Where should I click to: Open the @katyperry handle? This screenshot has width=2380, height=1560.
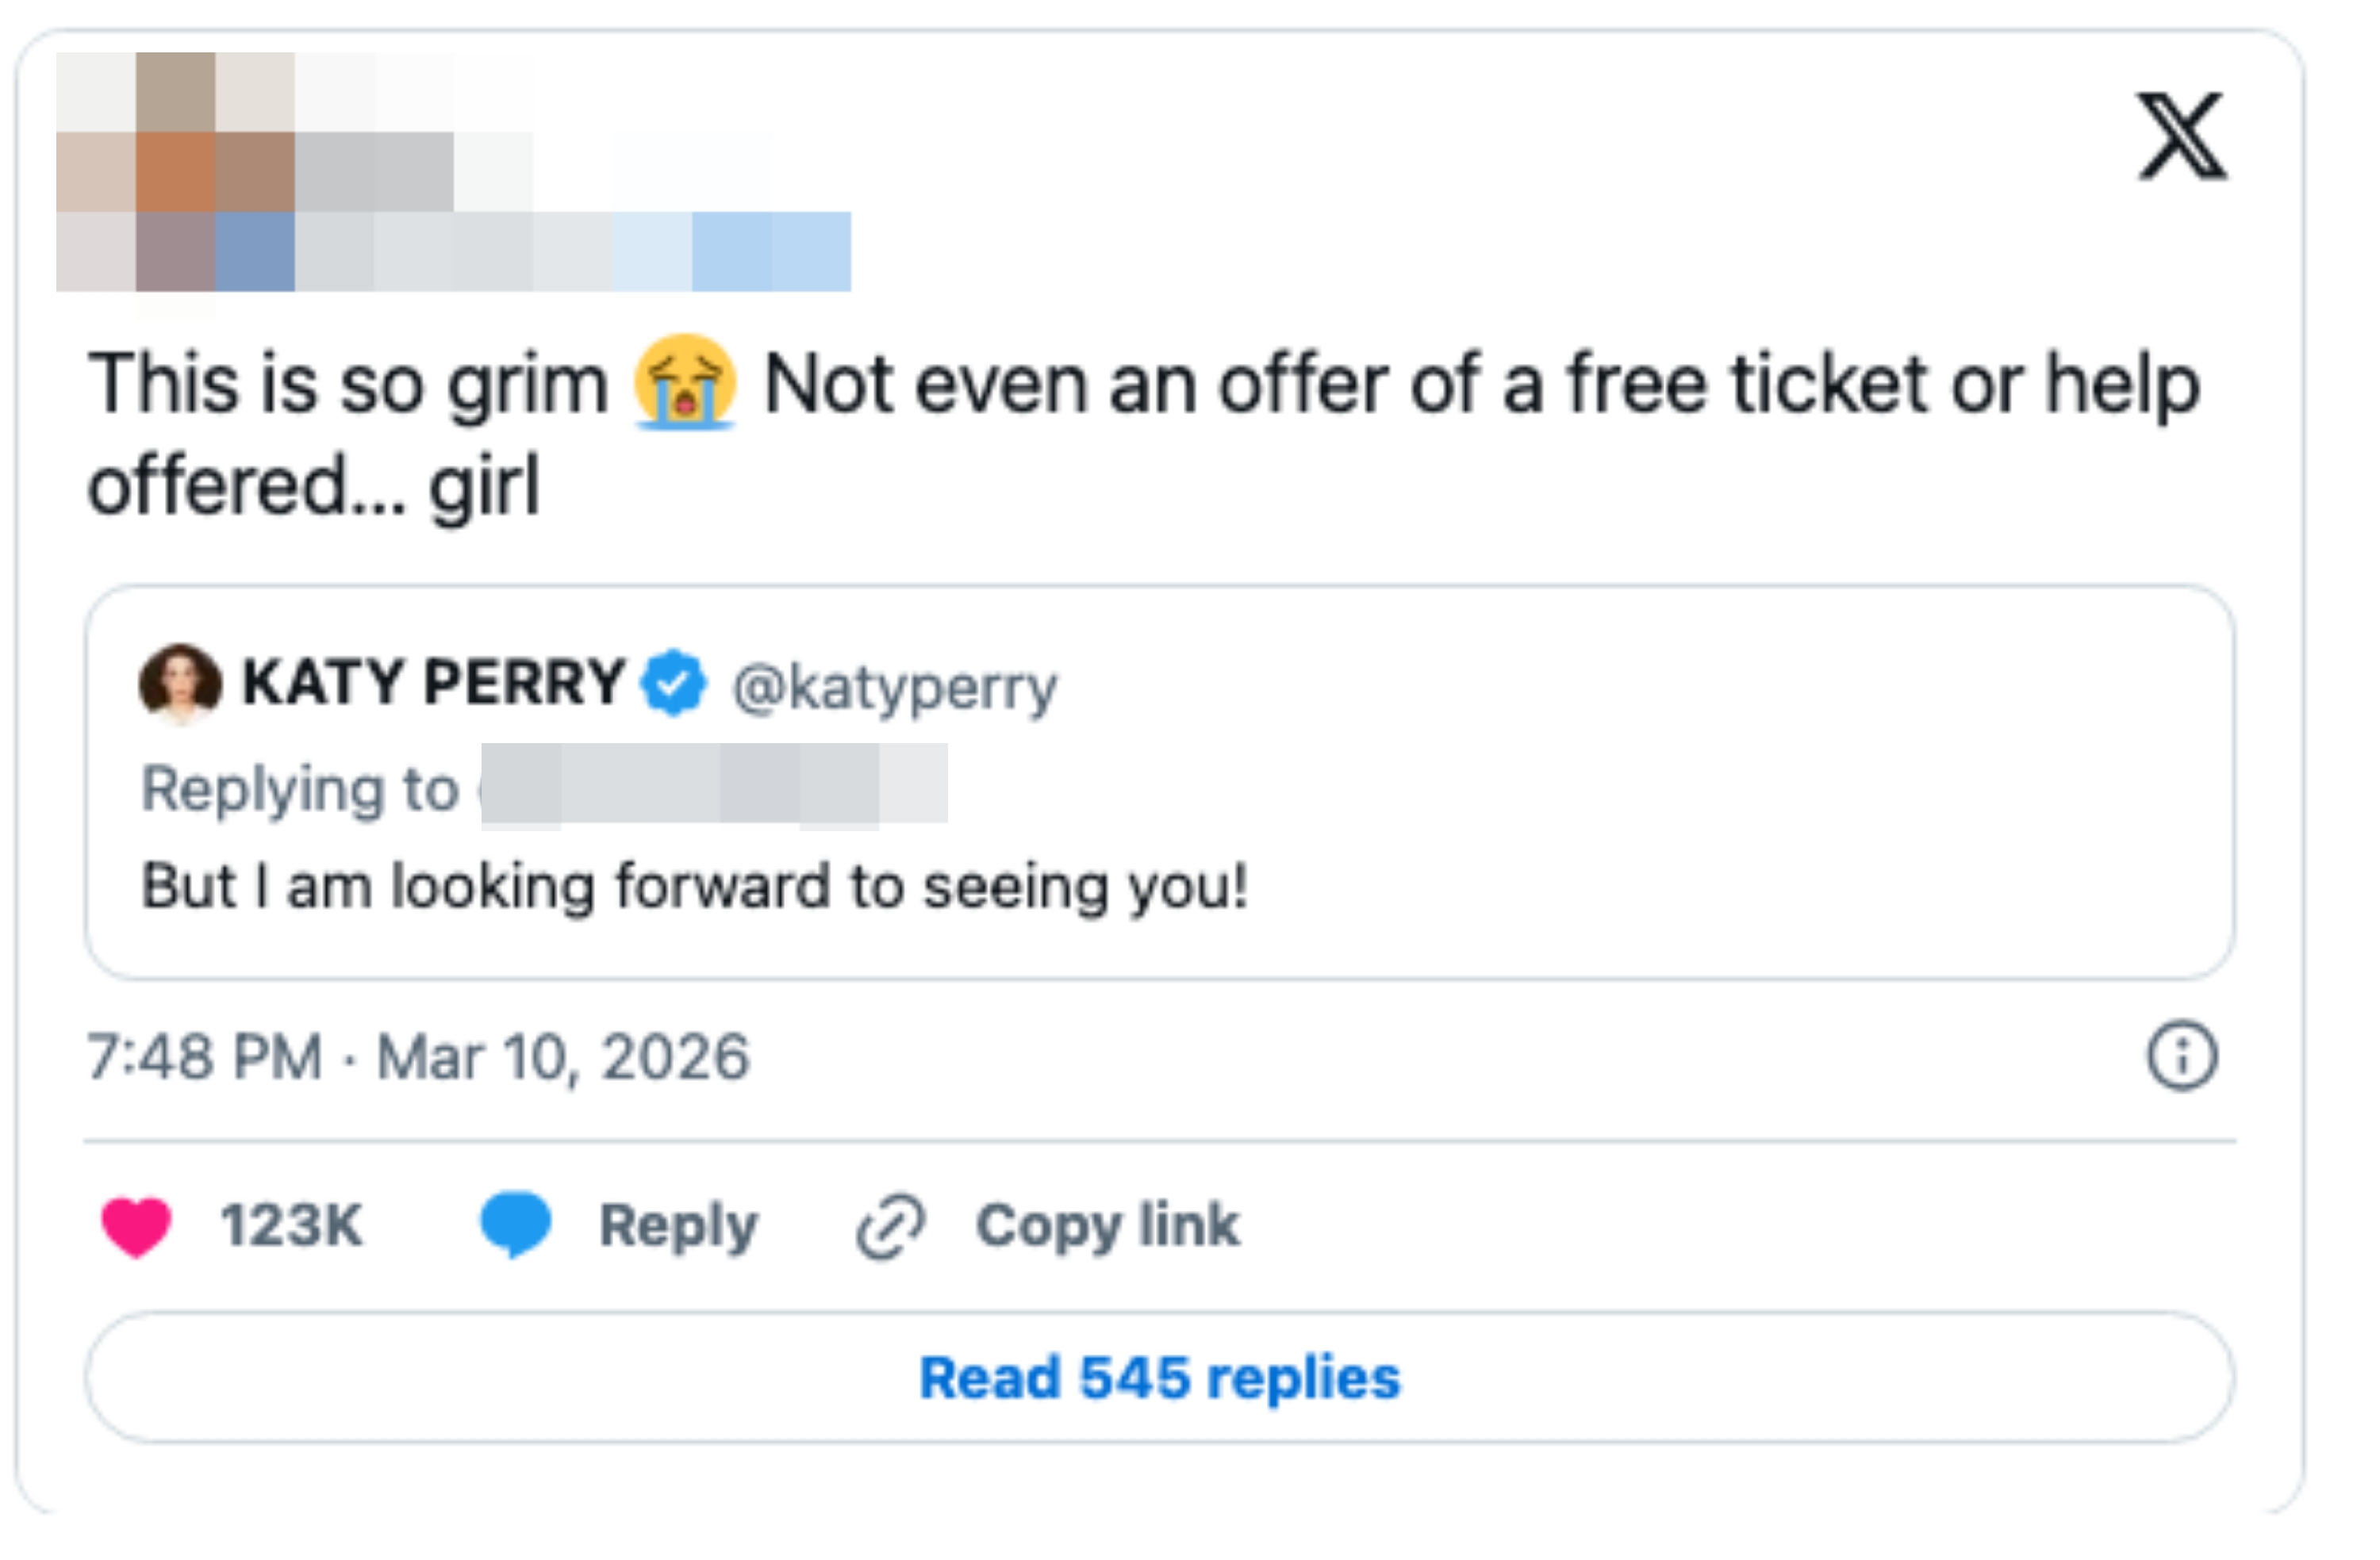(x=894, y=687)
